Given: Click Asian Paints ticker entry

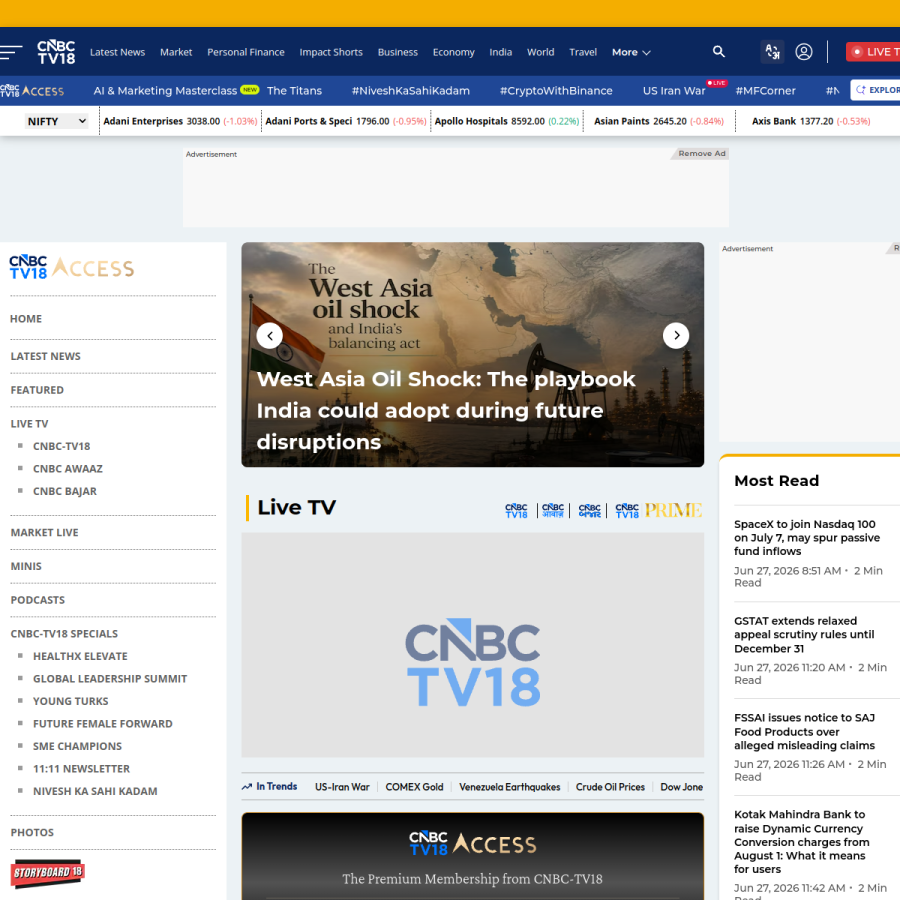Looking at the screenshot, I should tap(659, 121).
